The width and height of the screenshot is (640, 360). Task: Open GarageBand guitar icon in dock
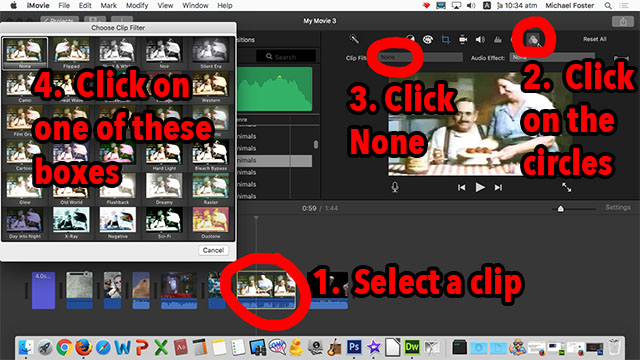tap(335, 347)
